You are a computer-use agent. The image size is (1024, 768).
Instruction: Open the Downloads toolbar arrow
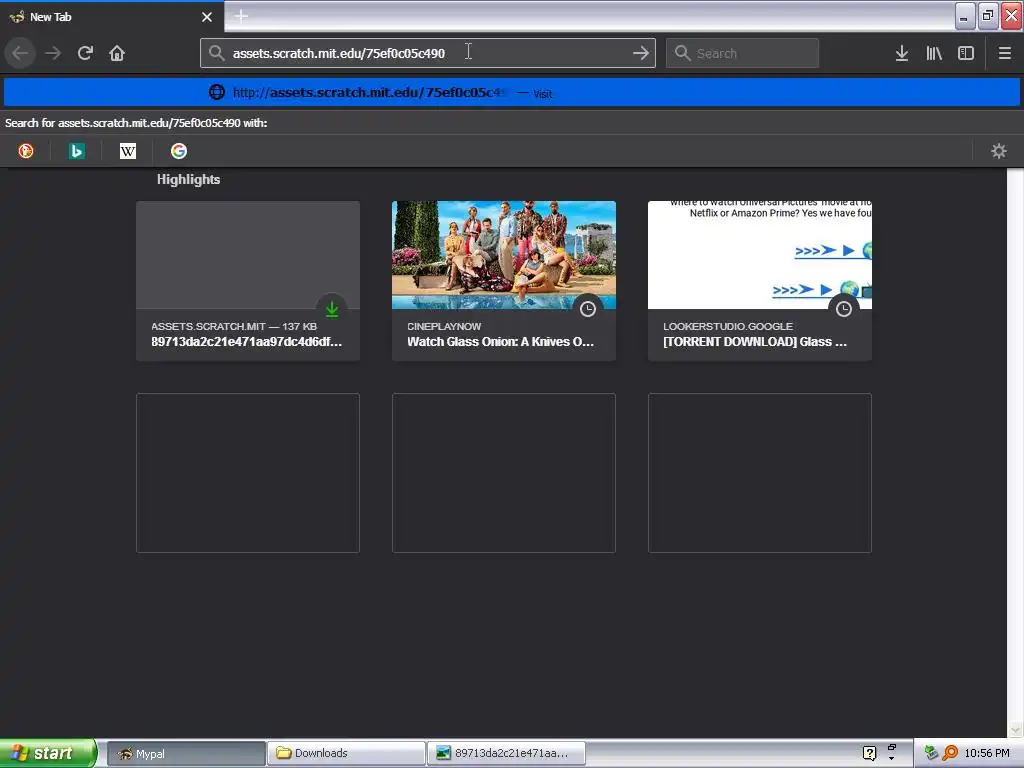[x=902, y=53]
